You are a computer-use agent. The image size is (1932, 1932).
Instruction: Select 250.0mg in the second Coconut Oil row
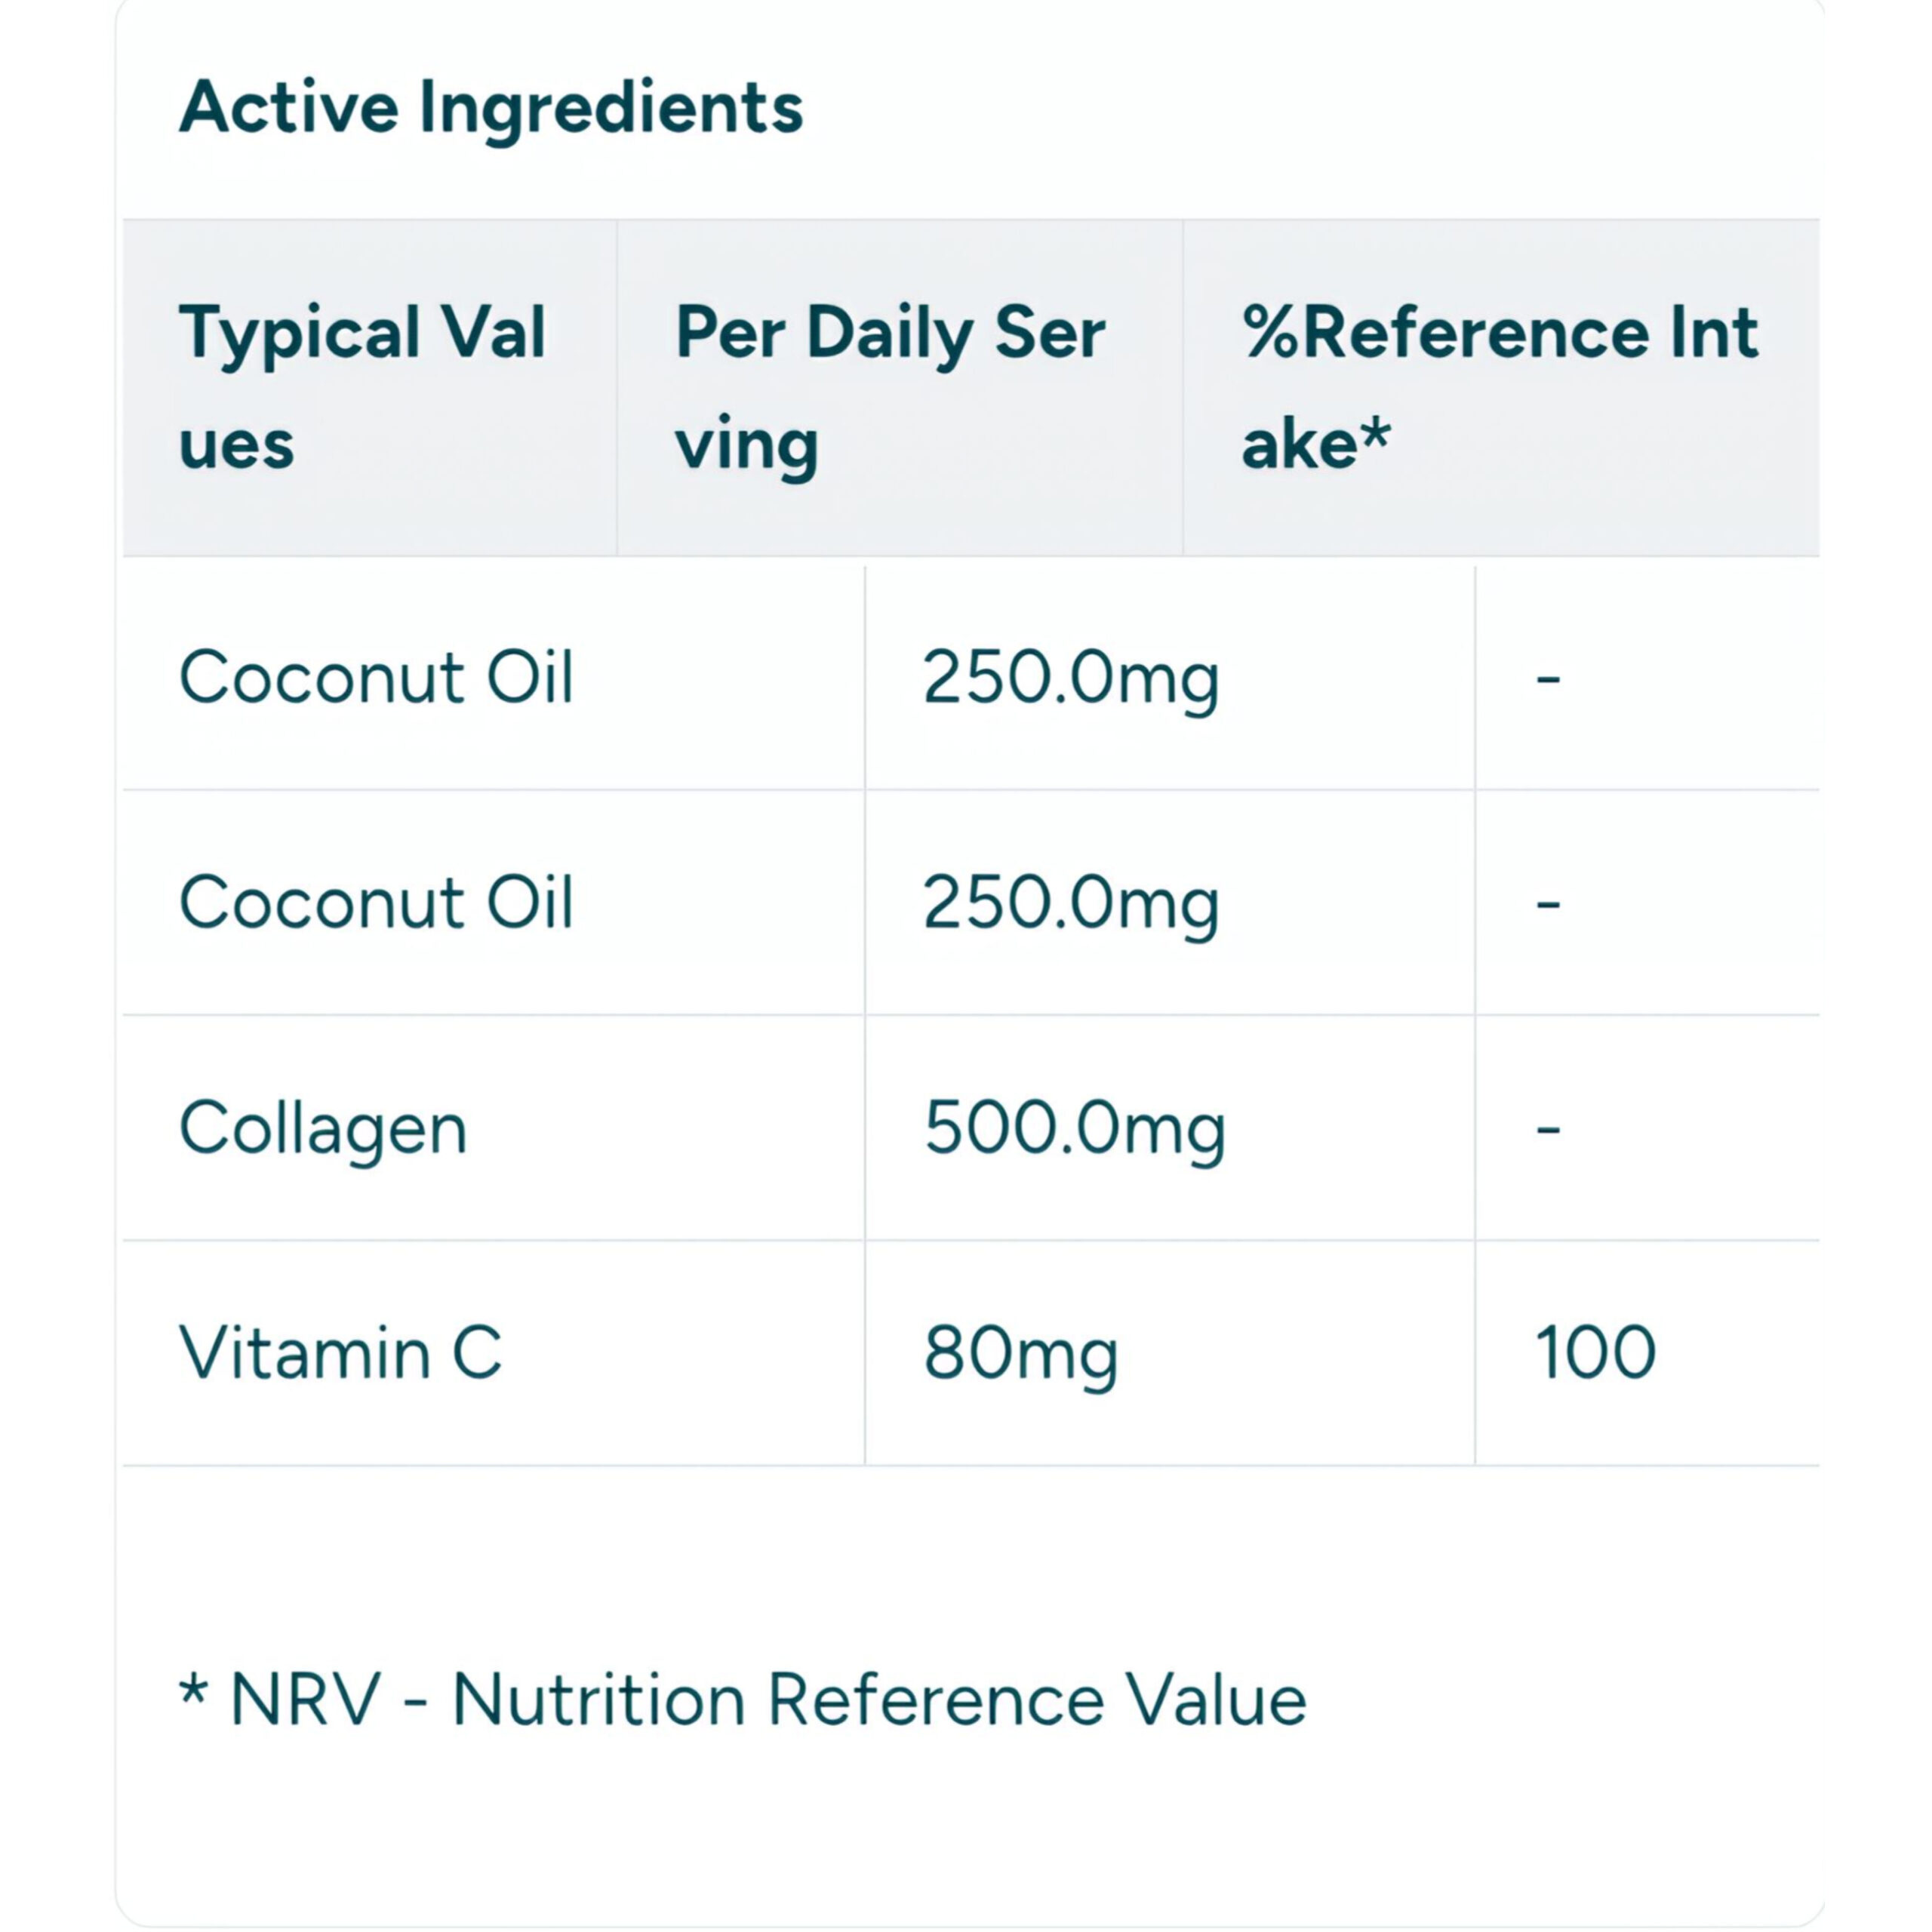coord(1070,904)
